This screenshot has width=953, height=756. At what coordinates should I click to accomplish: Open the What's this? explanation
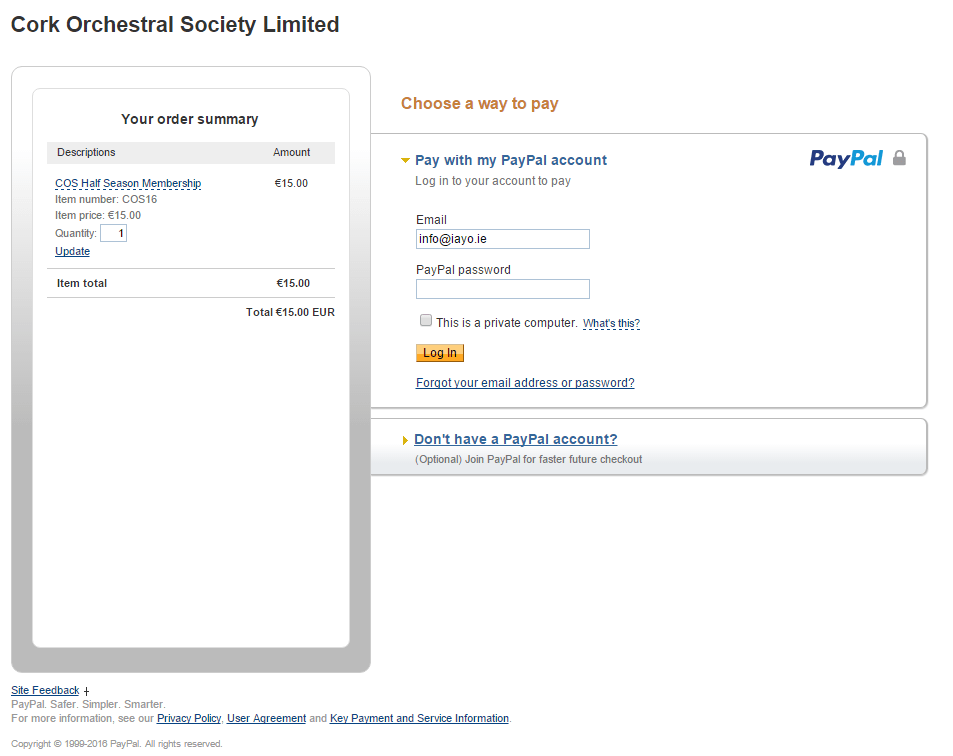point(610,323)
